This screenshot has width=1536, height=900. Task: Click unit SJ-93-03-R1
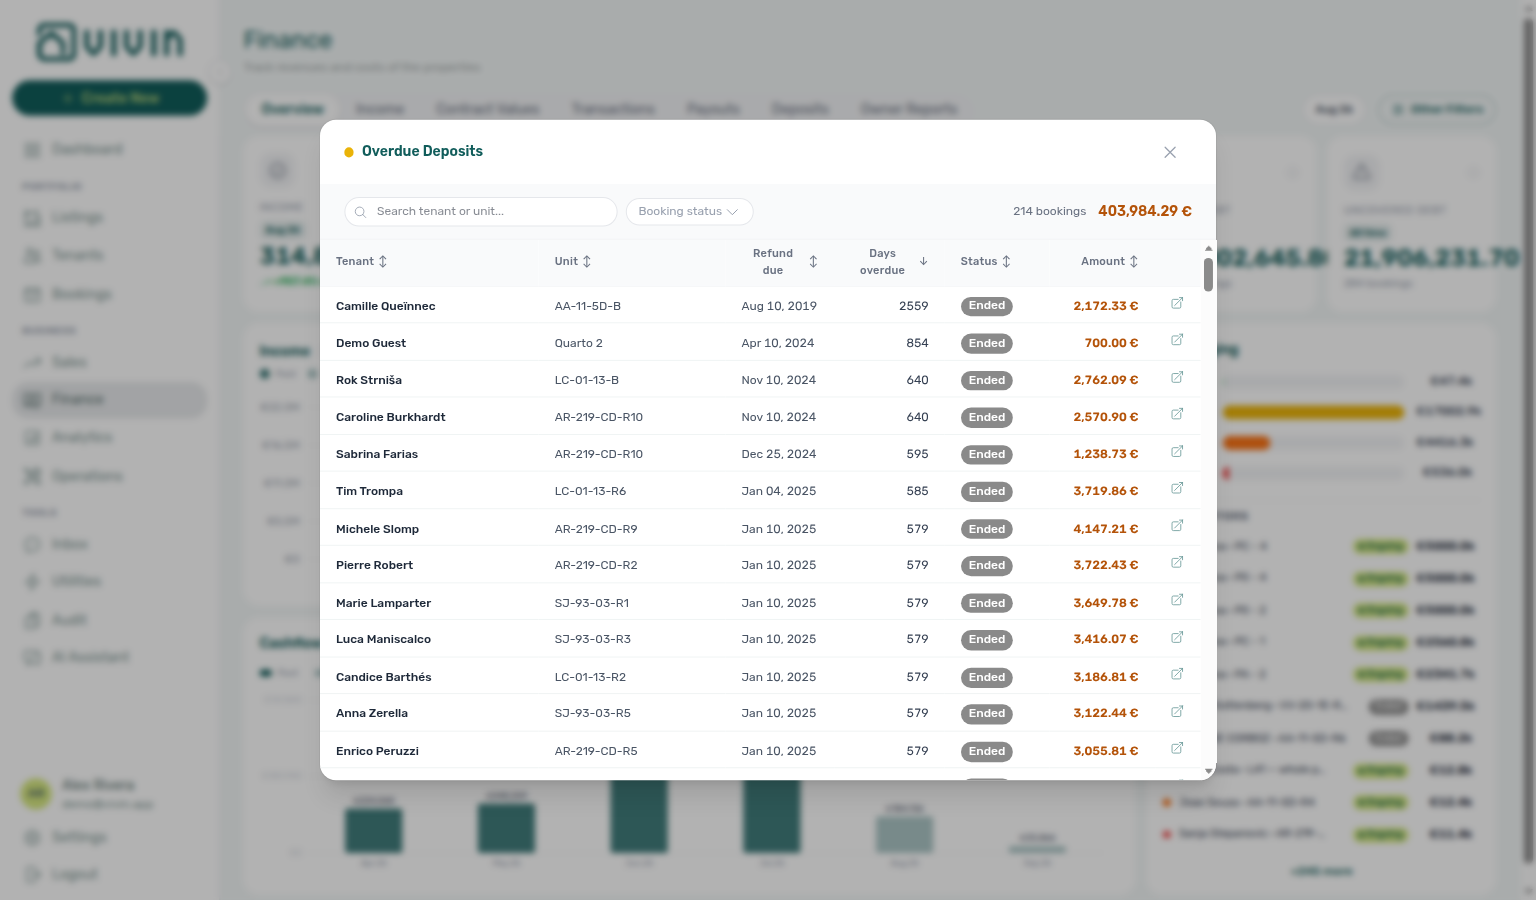[592, 603]
